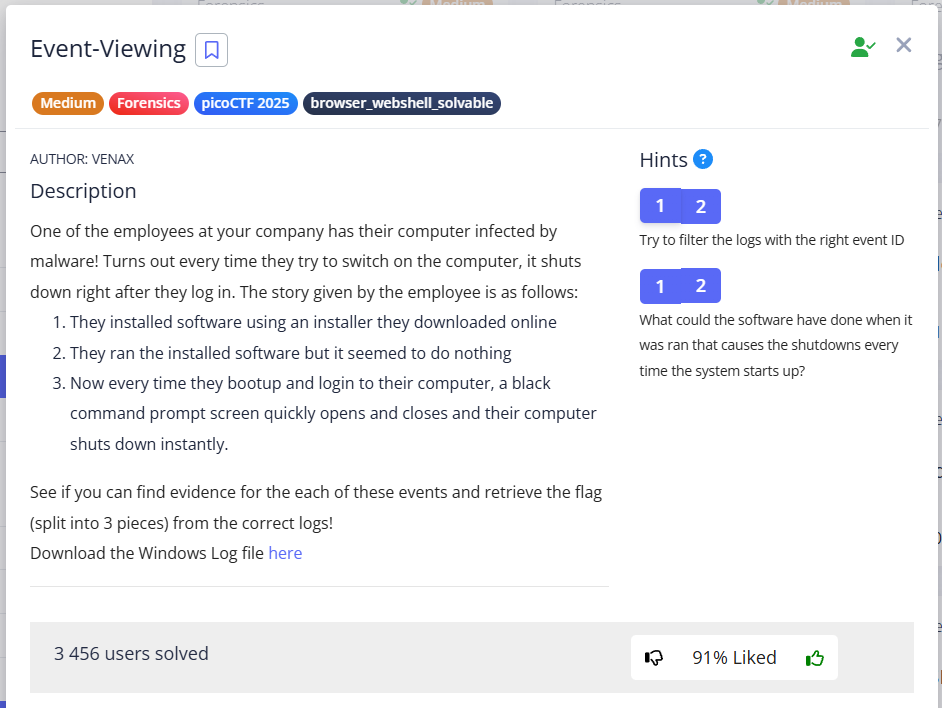The width and height of the screenshot is (942, 708).
Task: Click the Hints section heading
Action: pyautogui.click(x=663, y=160)
